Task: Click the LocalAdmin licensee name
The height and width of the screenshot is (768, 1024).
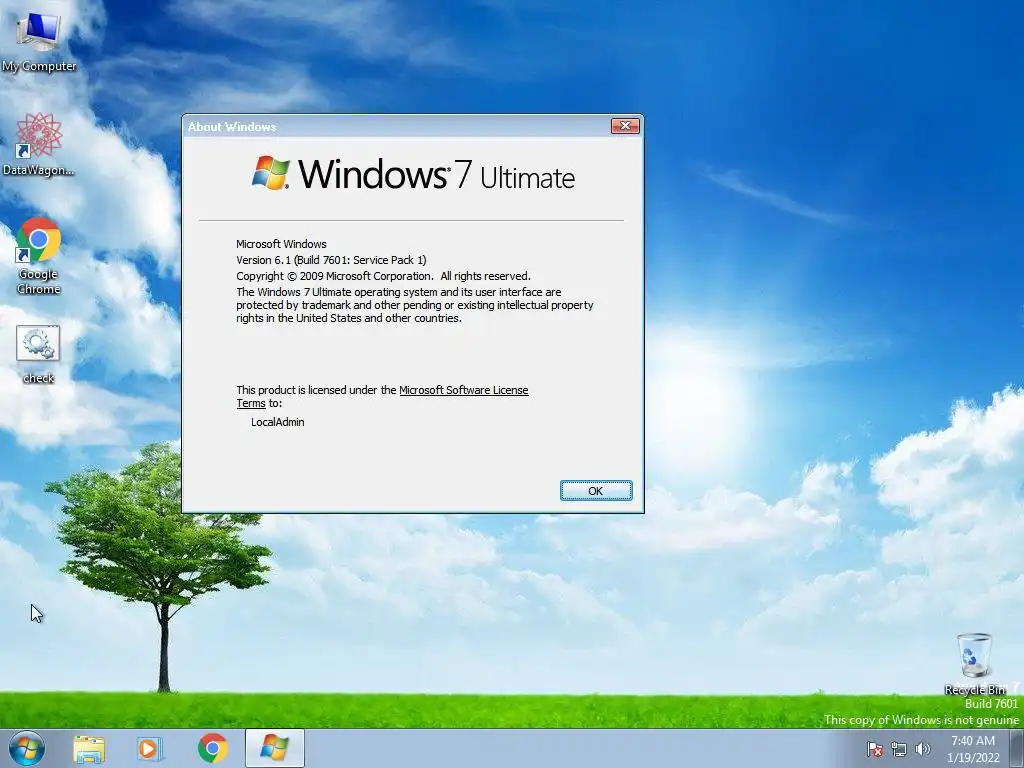Action: [x=278, y=422]
